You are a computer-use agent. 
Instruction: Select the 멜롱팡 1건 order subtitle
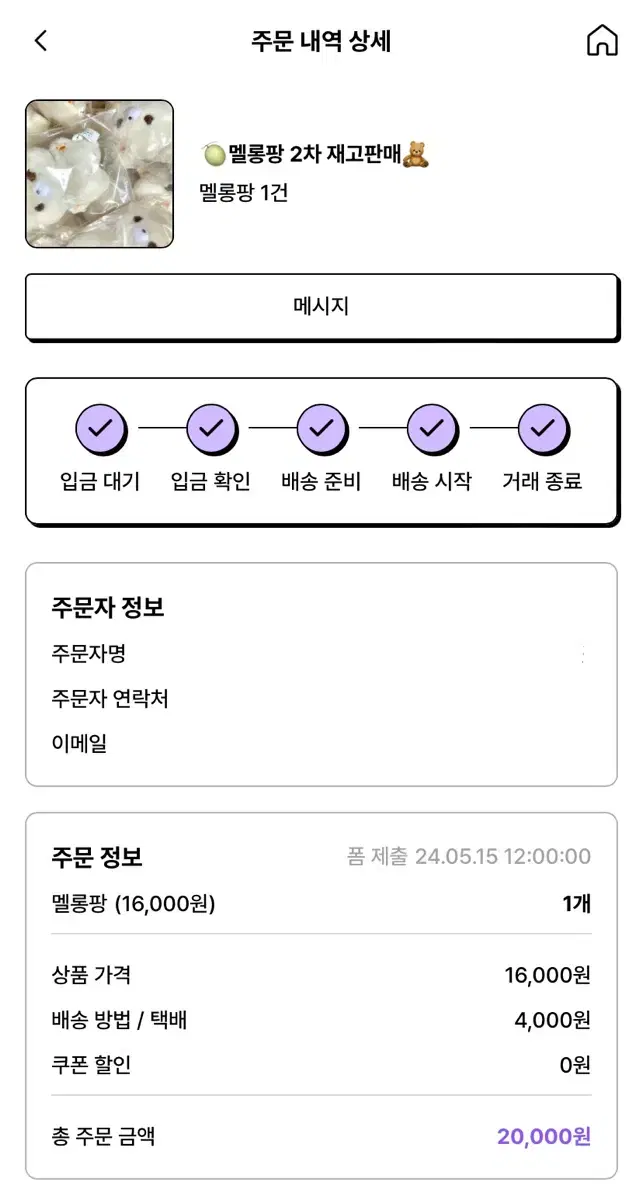(x=244, y=192)
